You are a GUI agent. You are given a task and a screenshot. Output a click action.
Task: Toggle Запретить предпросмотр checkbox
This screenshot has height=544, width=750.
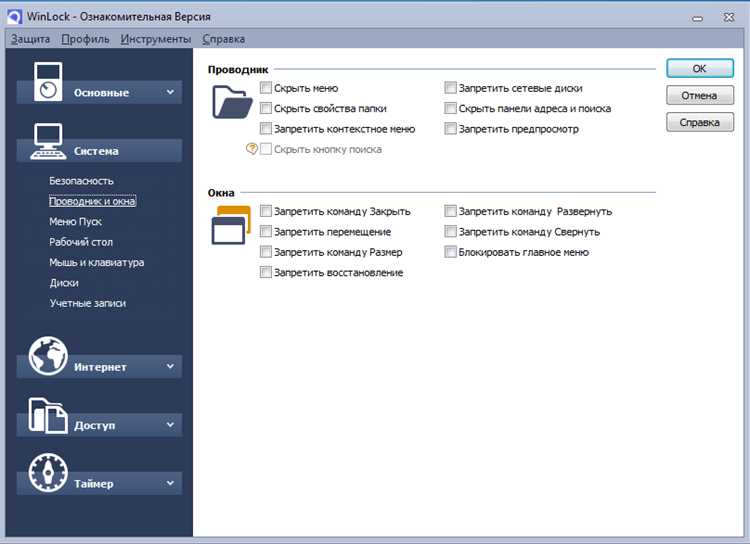450,129
